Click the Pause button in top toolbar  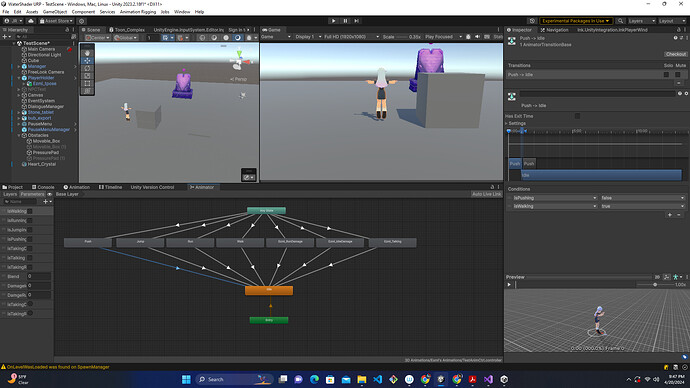345,21
